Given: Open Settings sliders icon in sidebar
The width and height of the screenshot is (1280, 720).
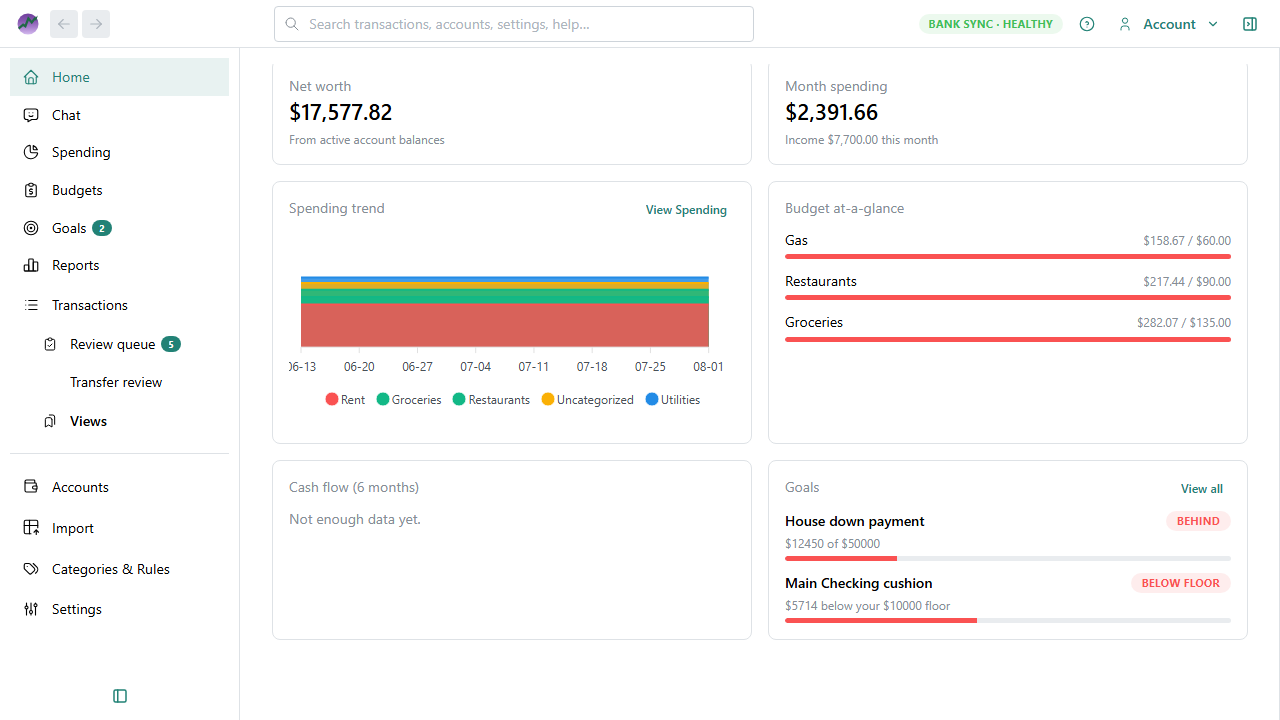Looking at the screenshot, I should tap(31, 609).
